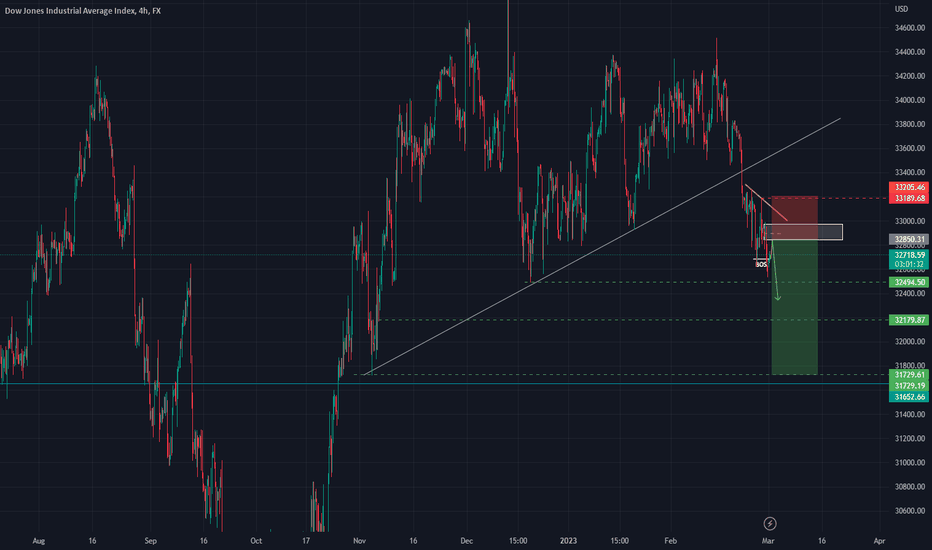Select the green 31729.61 price label

point(909,375)
